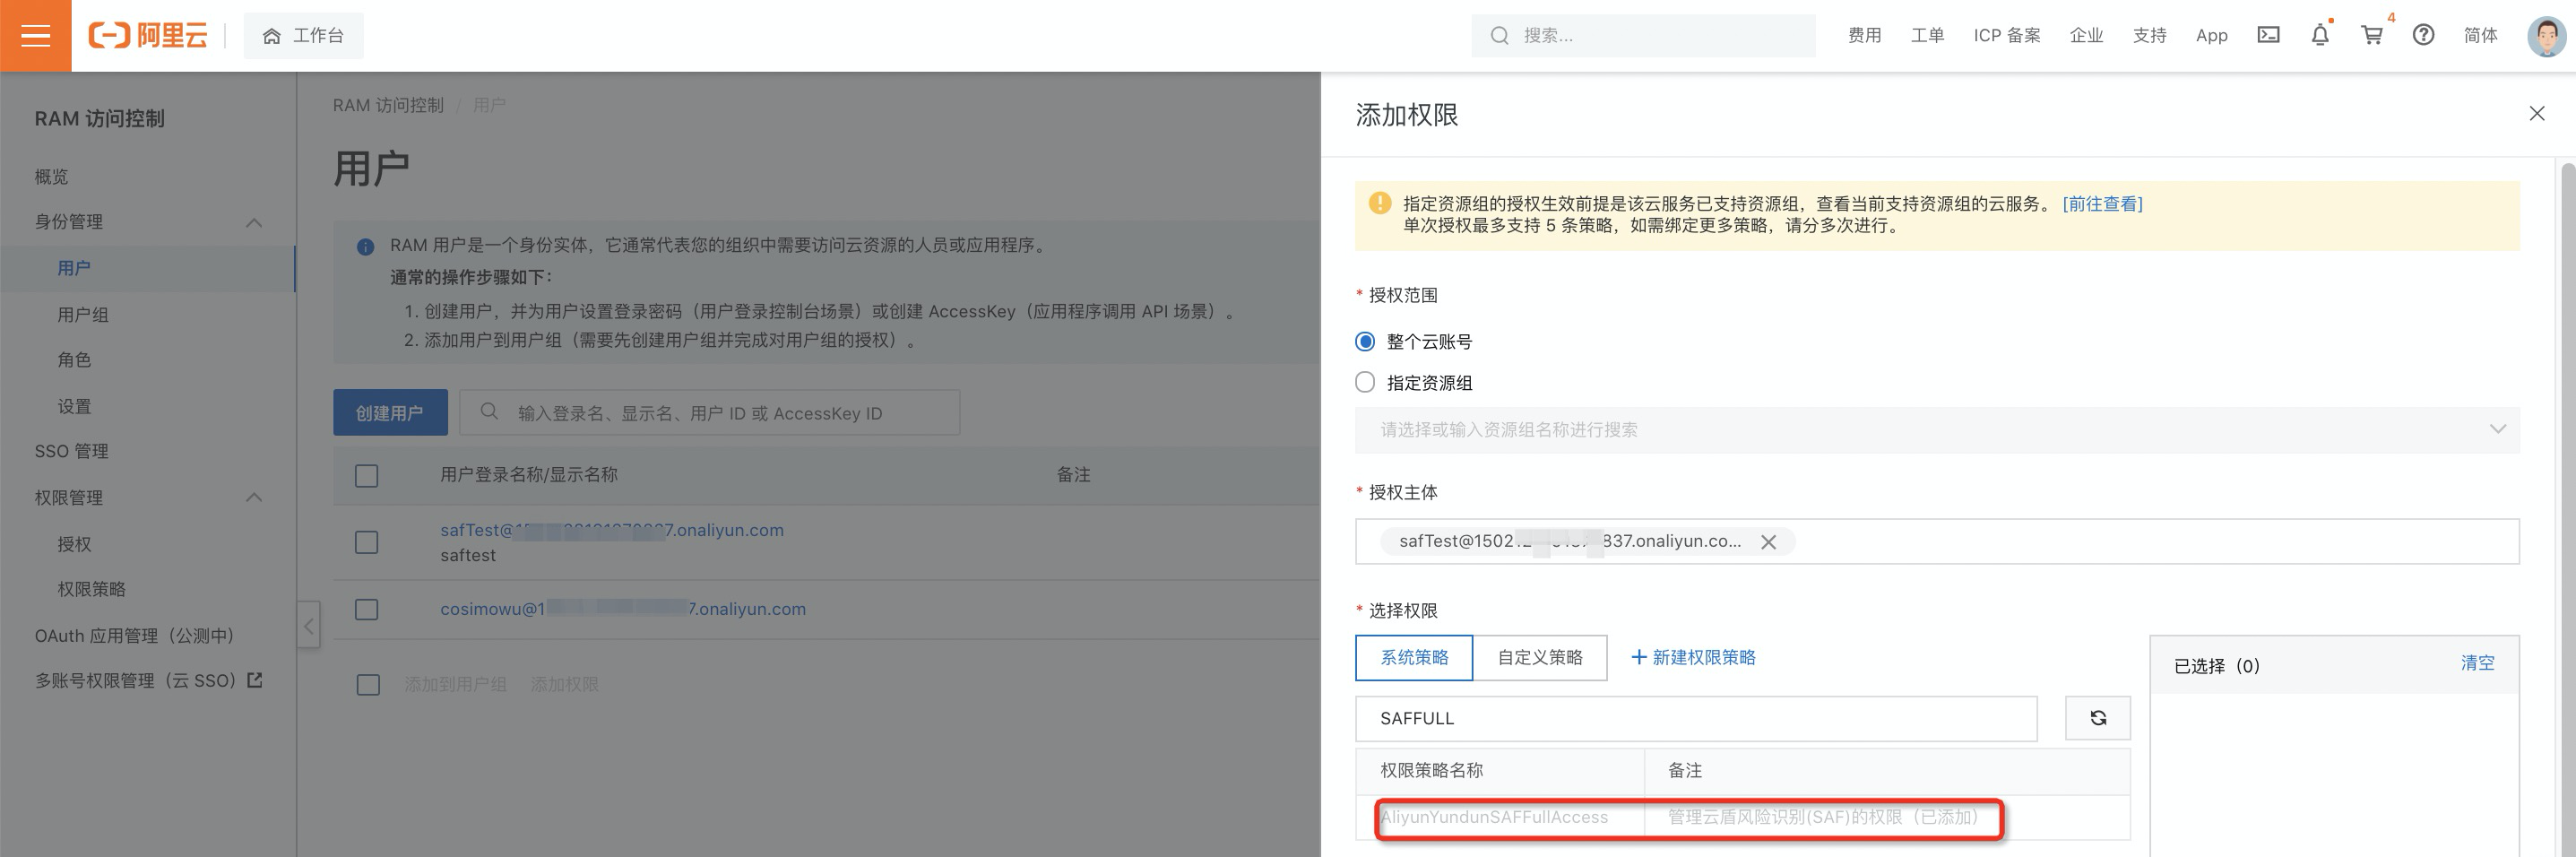Remove the safTest principal tag
Image resolution: width=2576 pixels, height=857 pixels.
pyautogui.click(x=1768, y=542)
